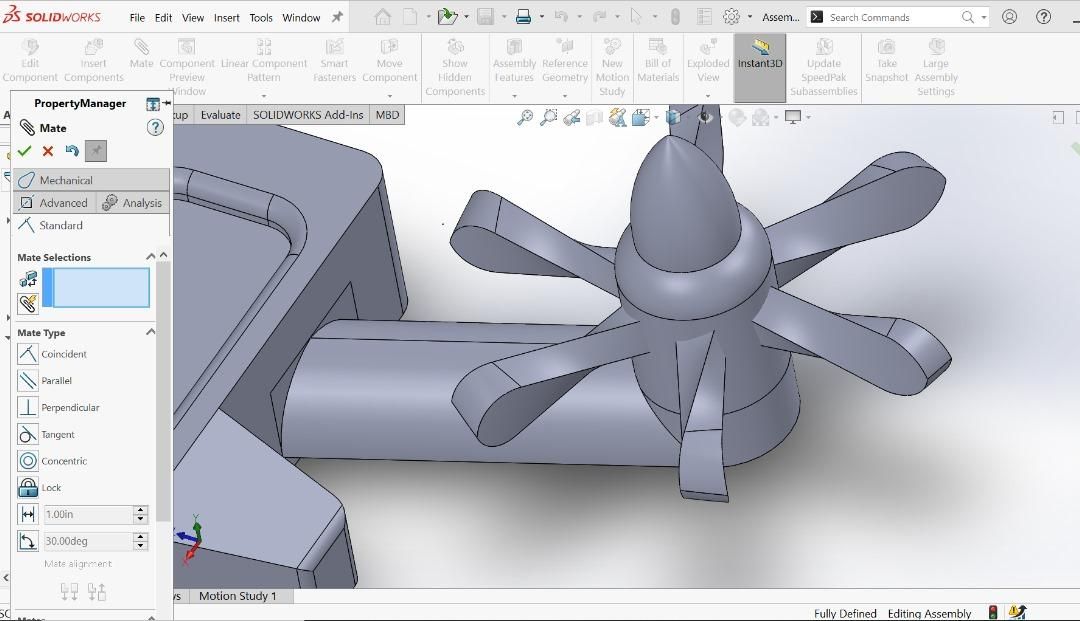1080x621 pixels.
Task: Toggle Instant3D mode off
Action: point(759,62)
